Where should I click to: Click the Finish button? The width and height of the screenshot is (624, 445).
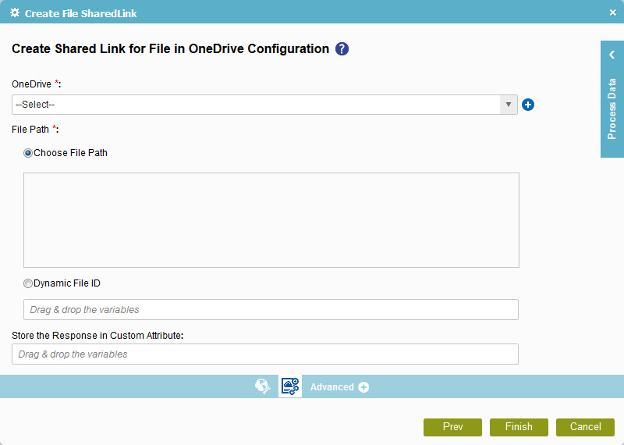tap(519, 427)
